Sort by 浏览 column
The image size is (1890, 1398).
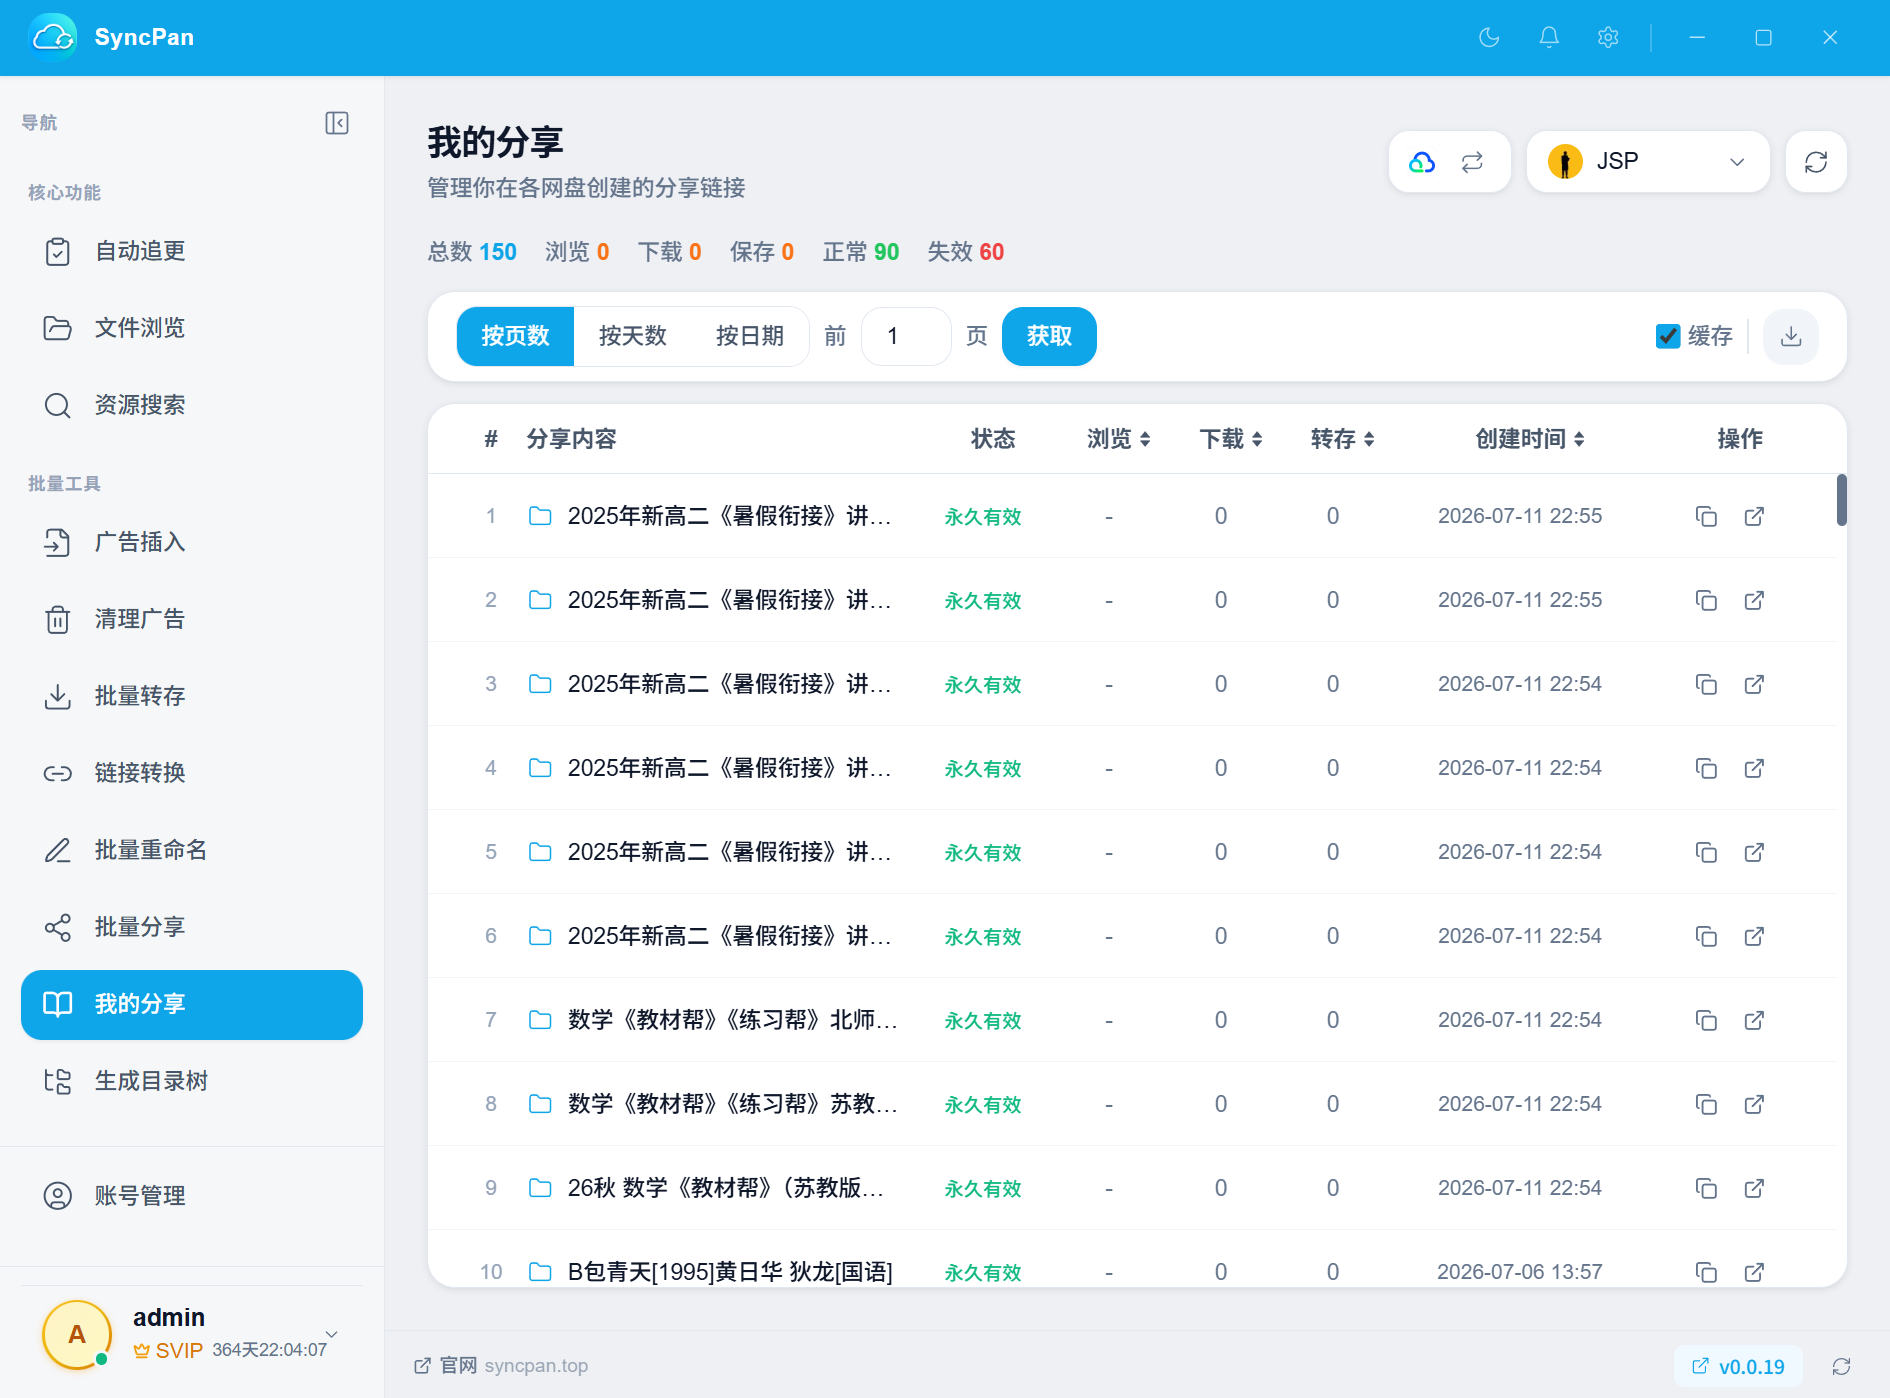(x=1118, y=439)
